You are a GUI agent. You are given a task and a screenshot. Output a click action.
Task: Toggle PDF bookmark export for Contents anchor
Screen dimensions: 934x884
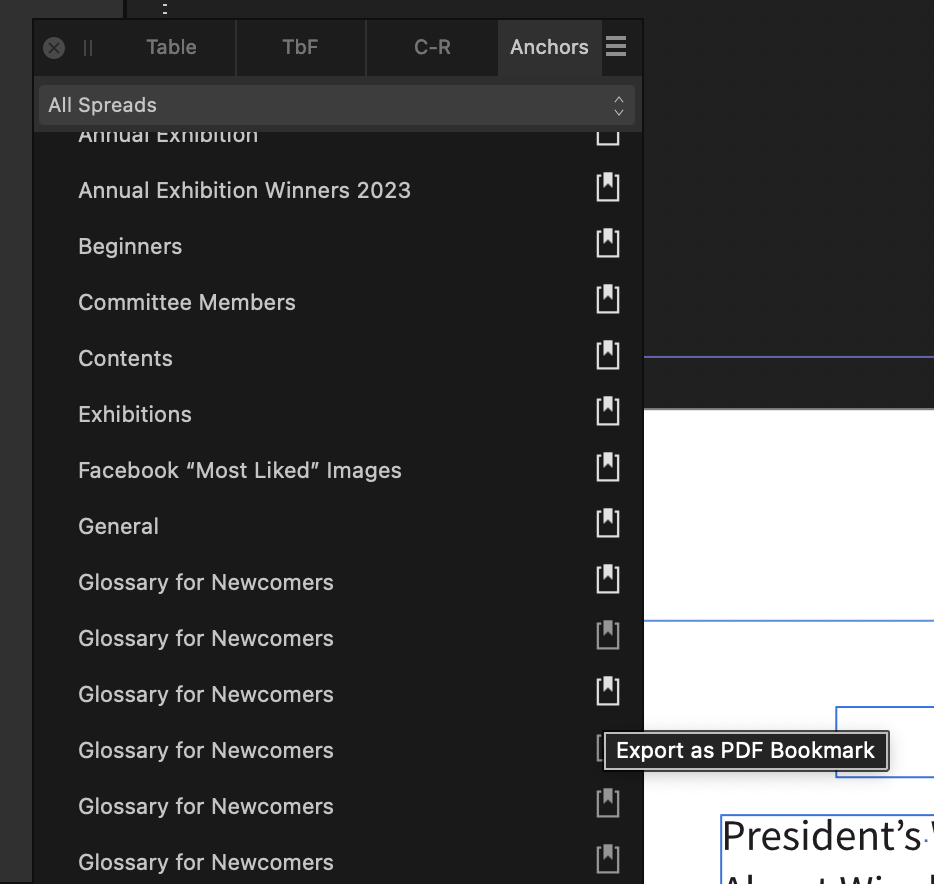click(x=608, y=356)
